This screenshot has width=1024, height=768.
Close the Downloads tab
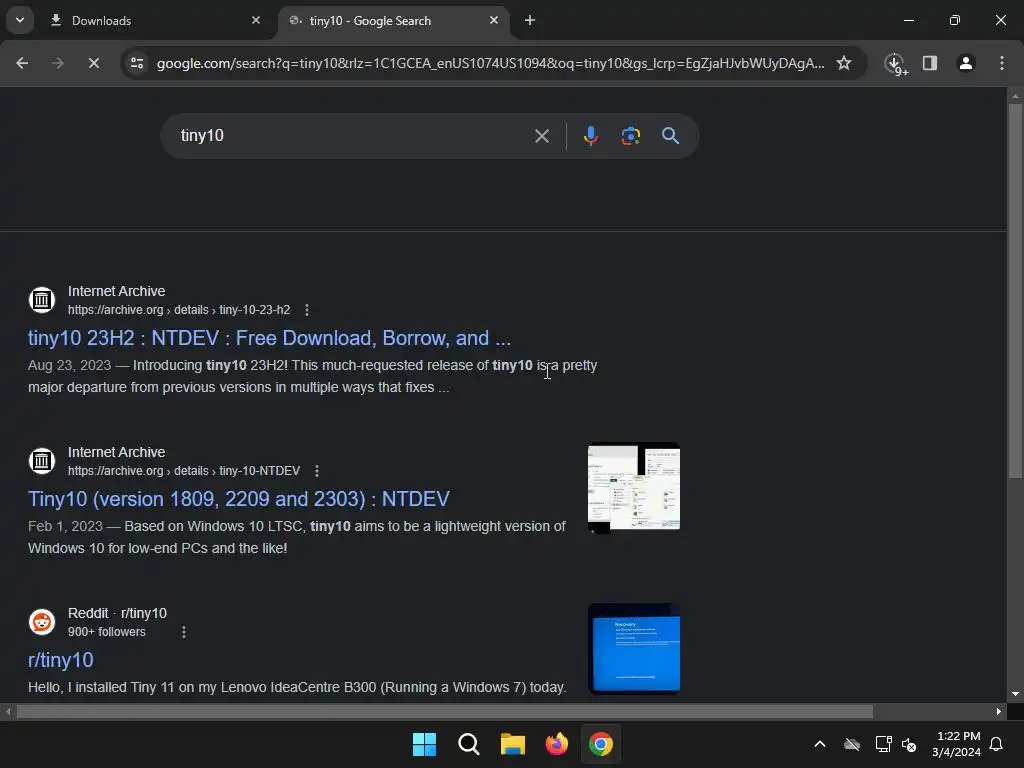click(x=256, y=20)
